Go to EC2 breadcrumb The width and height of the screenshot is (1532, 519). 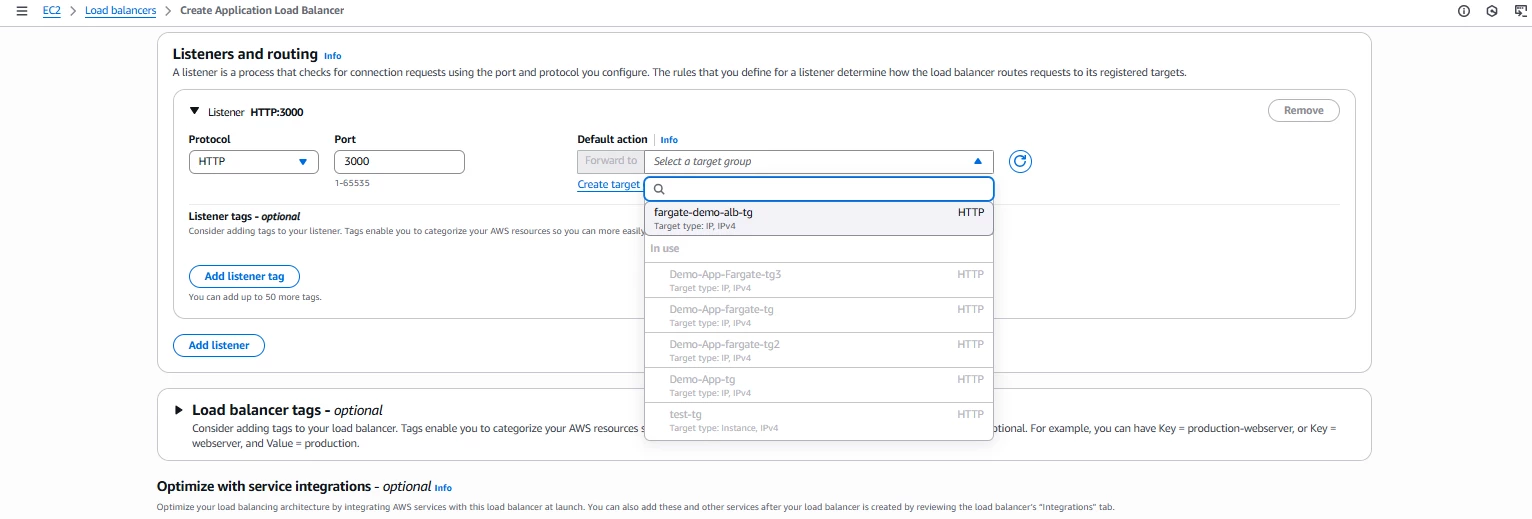(51, 10)
